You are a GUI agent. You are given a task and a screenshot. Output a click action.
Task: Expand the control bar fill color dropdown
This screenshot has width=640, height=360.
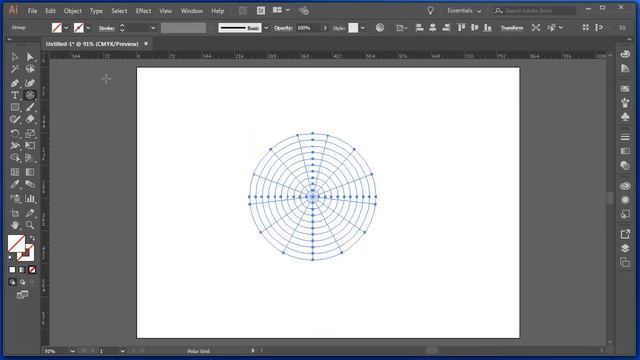tap(66, 28)
